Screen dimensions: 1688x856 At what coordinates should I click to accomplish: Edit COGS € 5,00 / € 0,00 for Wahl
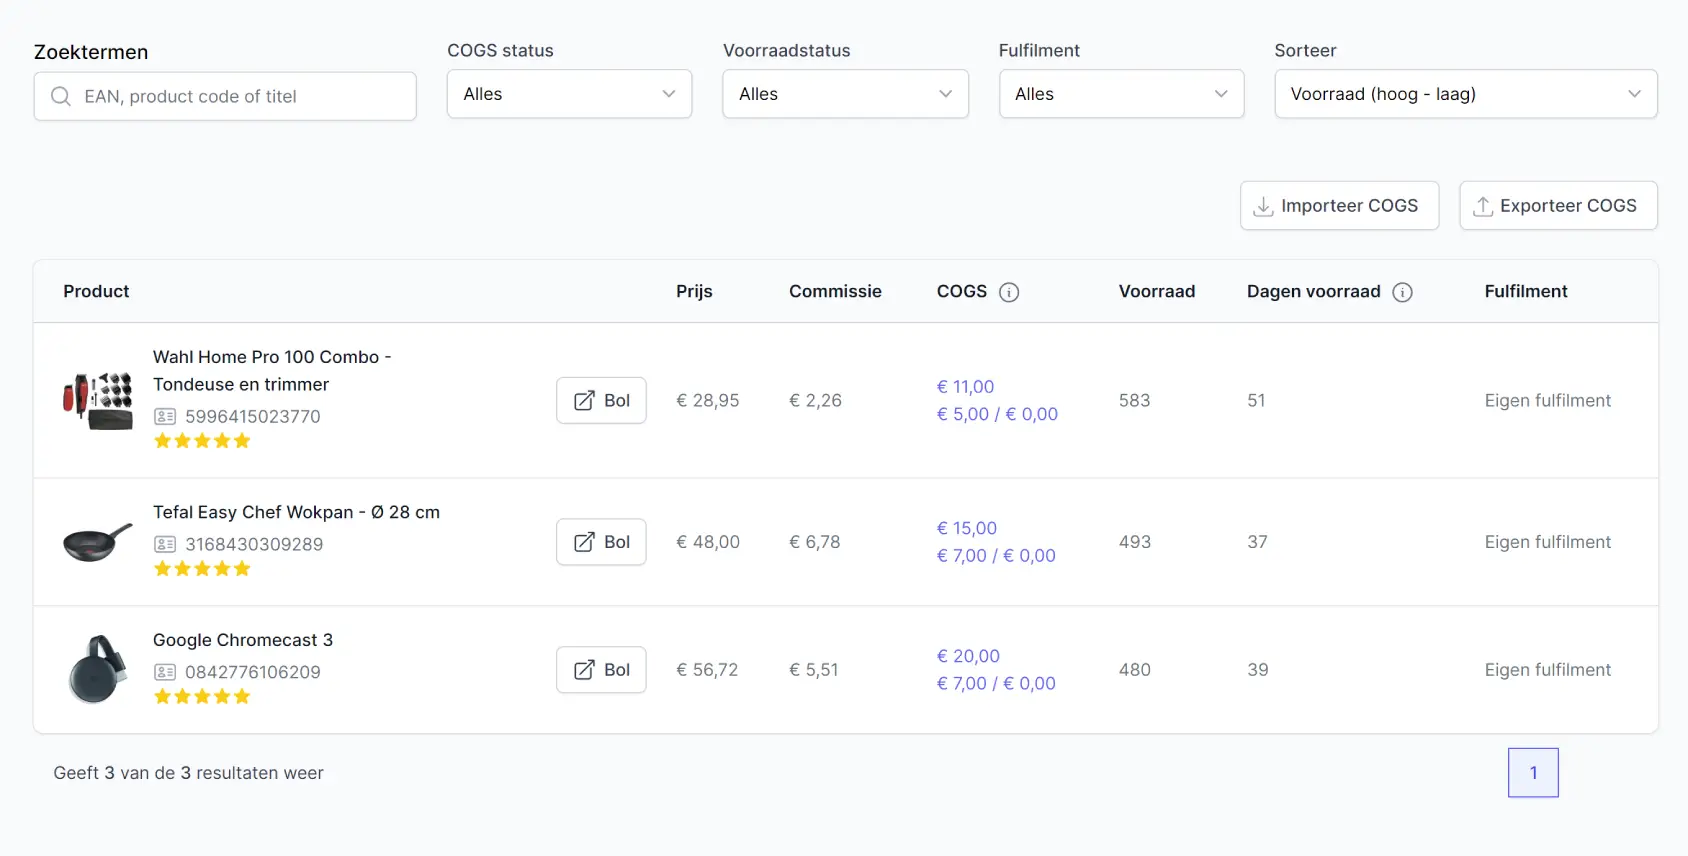[997, 414]
